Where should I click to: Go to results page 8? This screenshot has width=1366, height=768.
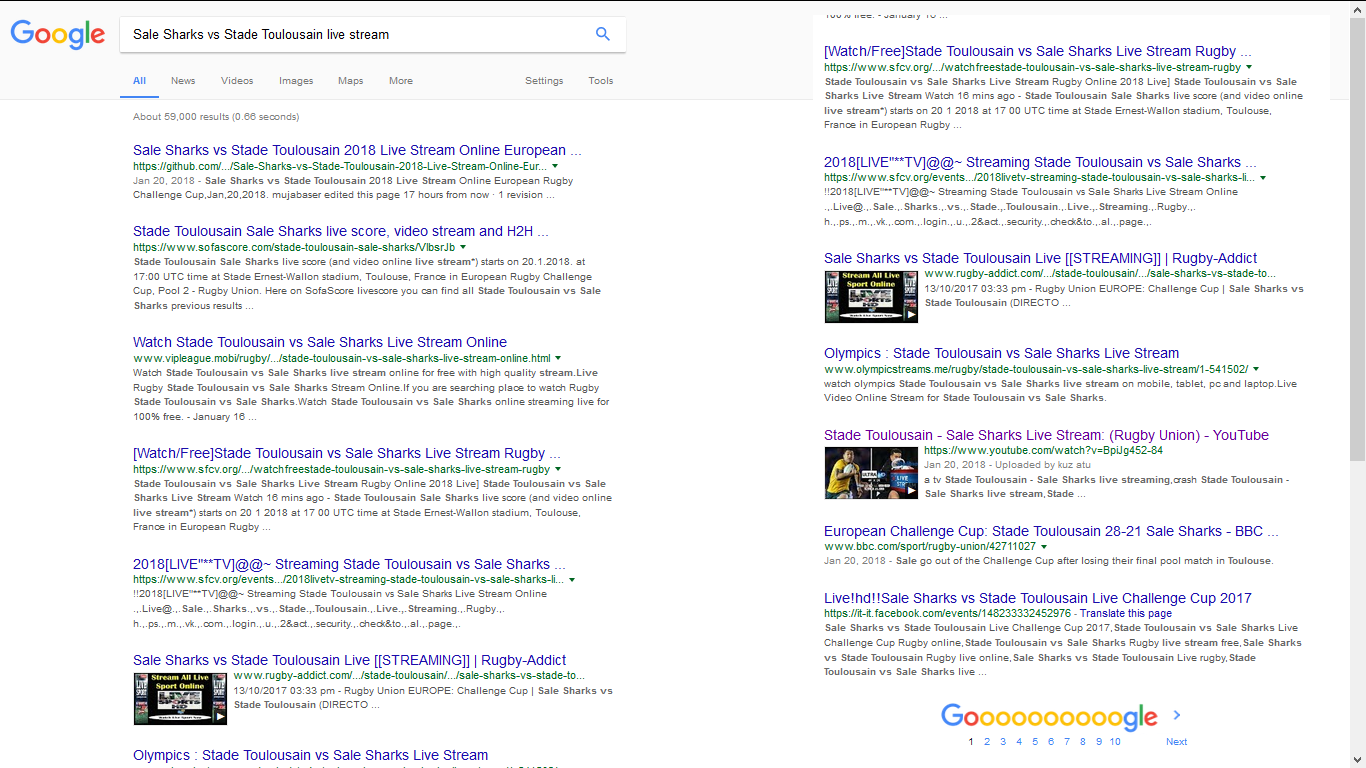pyautogui.click(x=1083, y=742)
